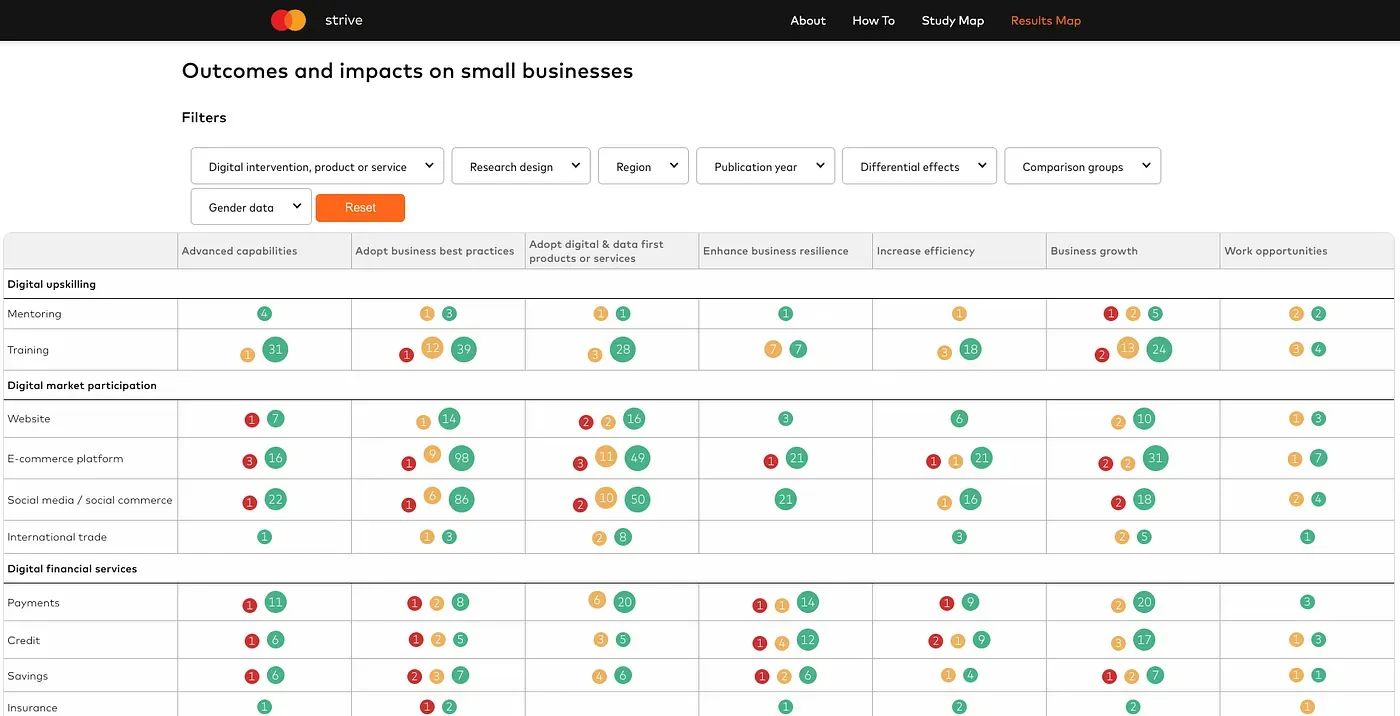
Task: Click the orange Reset button
Action: coord(360,208)
